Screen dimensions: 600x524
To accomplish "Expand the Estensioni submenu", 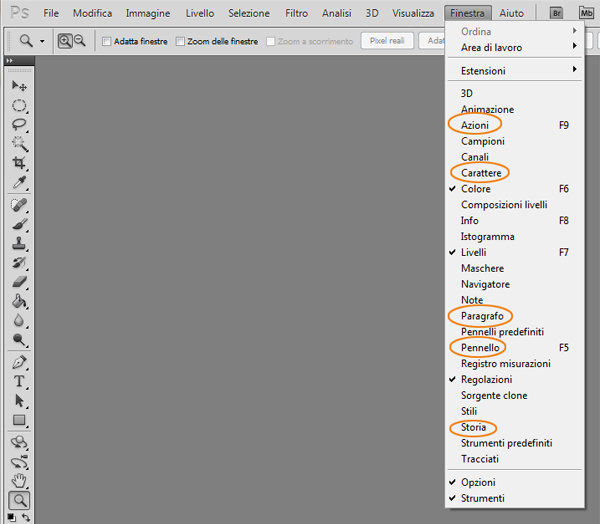I will (515, 71).
